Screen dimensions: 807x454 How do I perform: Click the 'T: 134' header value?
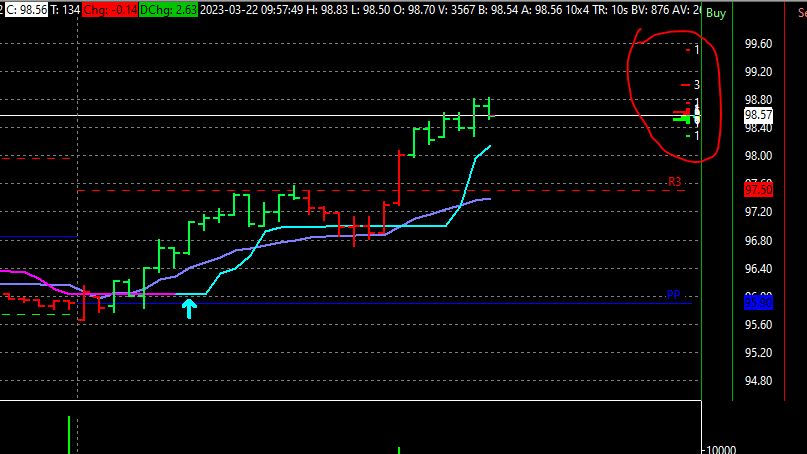click(65, 10)
